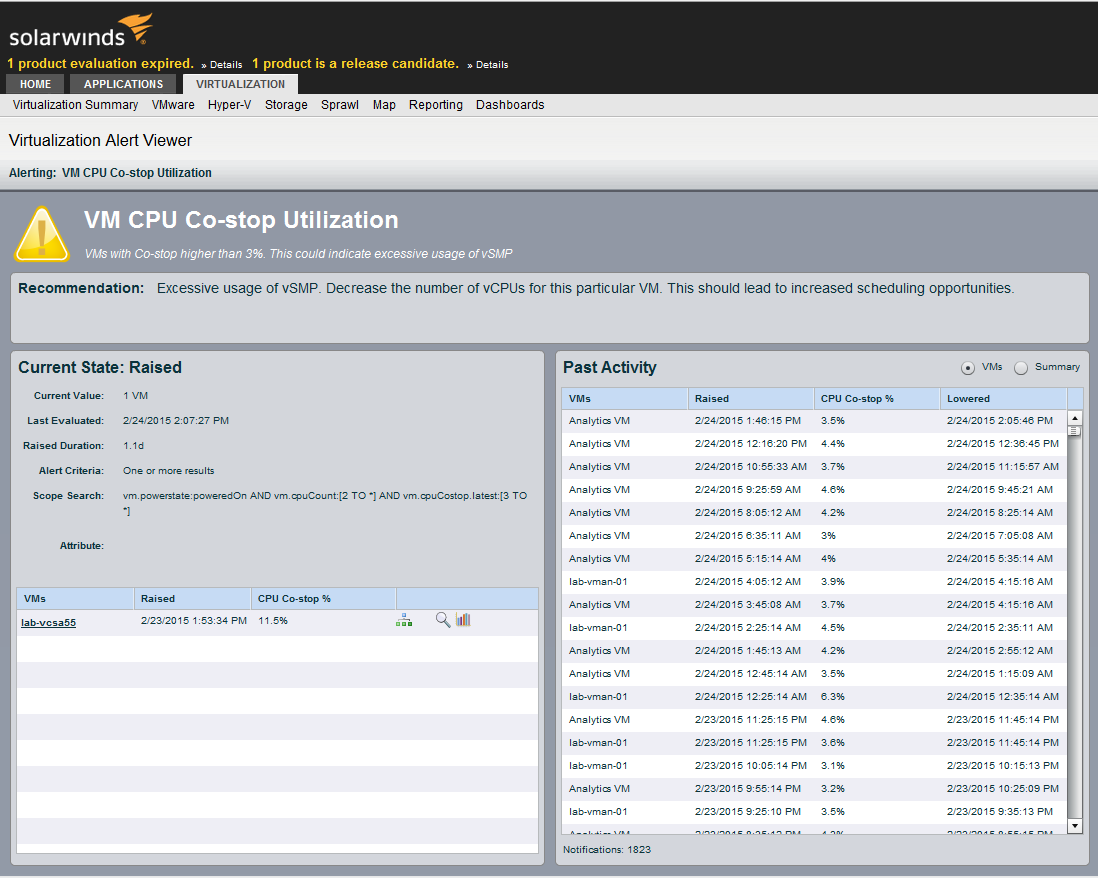Image resolution: width=1098 pixels, height=878 pixels.
Task: Select lab-vman-01 row raised 2/23/2015 10:05:14 PM
Action: pyautogui.click(x=814, y=766)
